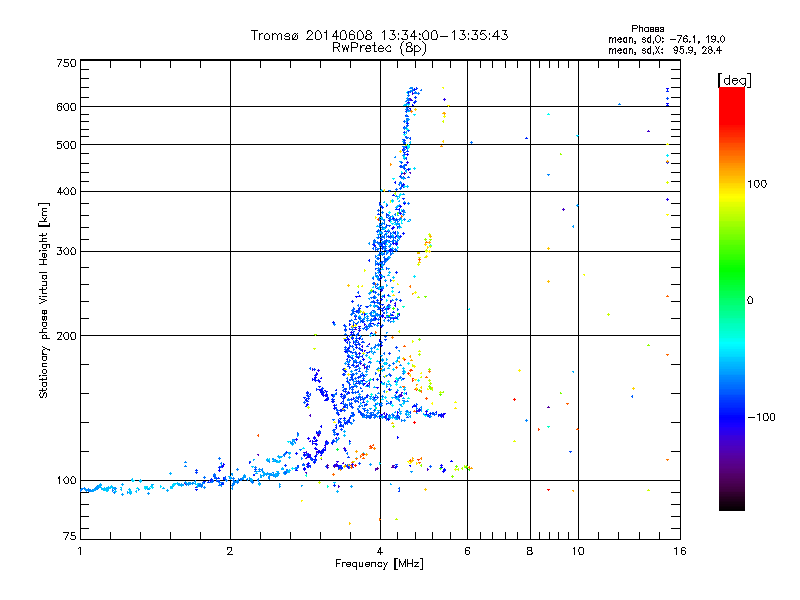Click the x-axis label '6'
Image resolution: width=800 pixels, height=600 pixels.
[x=467, y=551]
